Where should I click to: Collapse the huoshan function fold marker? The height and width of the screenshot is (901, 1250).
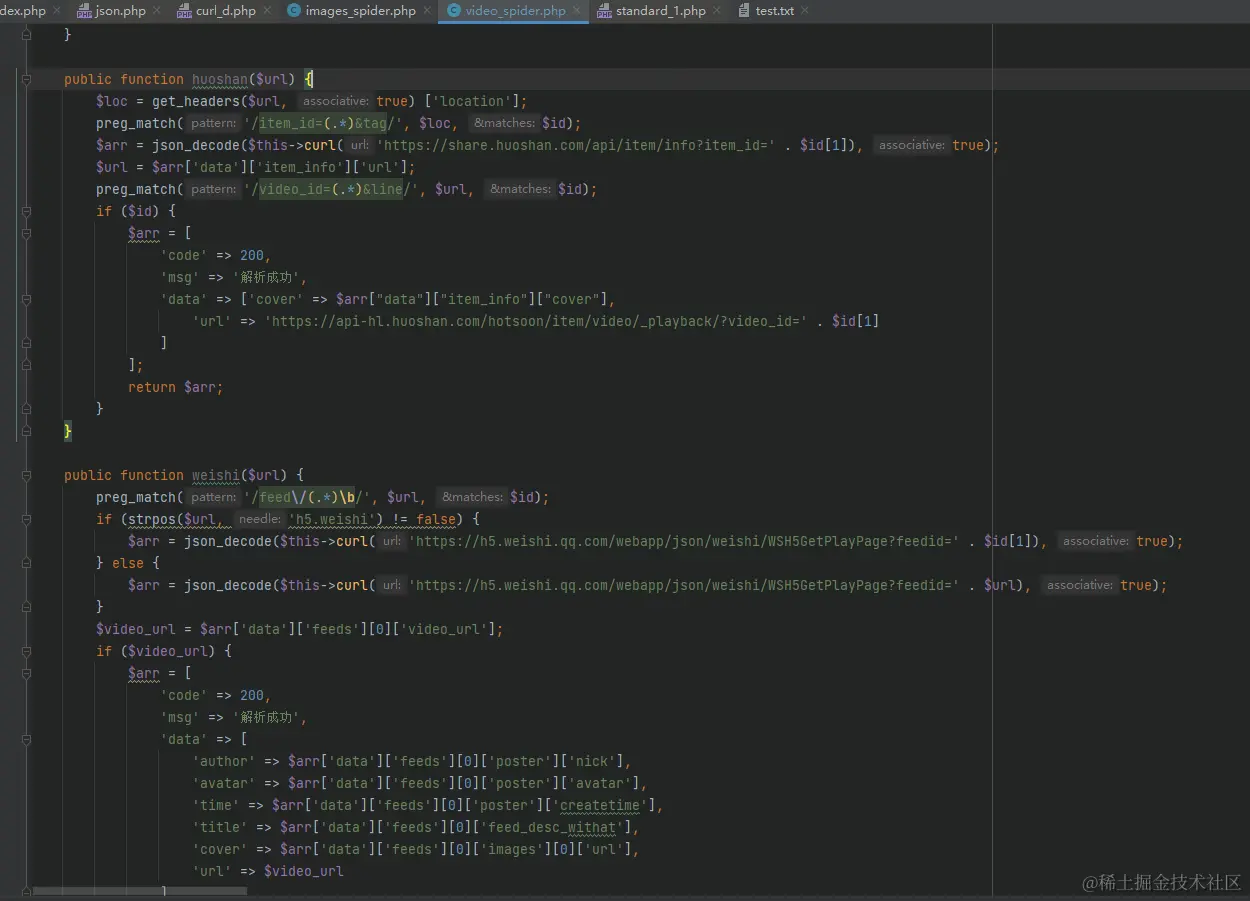(26, 79)
